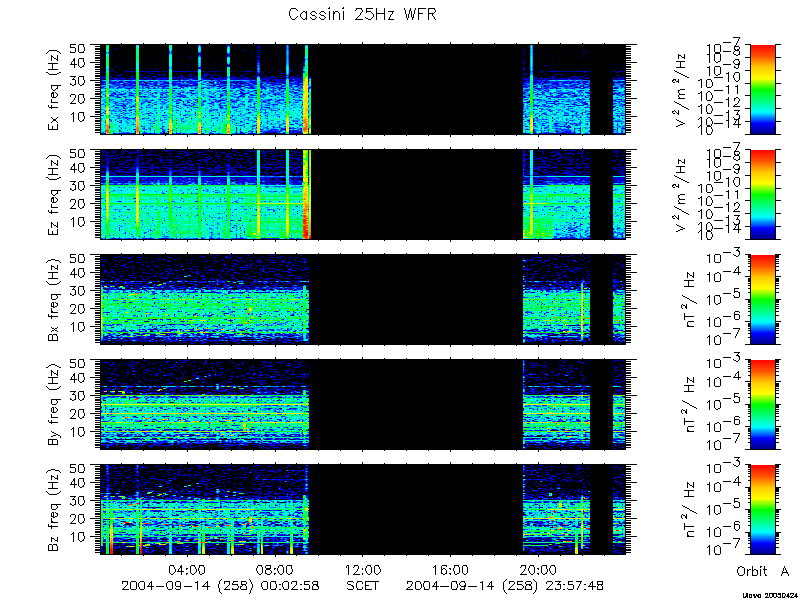Click the Bx spectrogram panel
Screen dimensions: 800x600
pyautogui.click(x=363, y=299)
